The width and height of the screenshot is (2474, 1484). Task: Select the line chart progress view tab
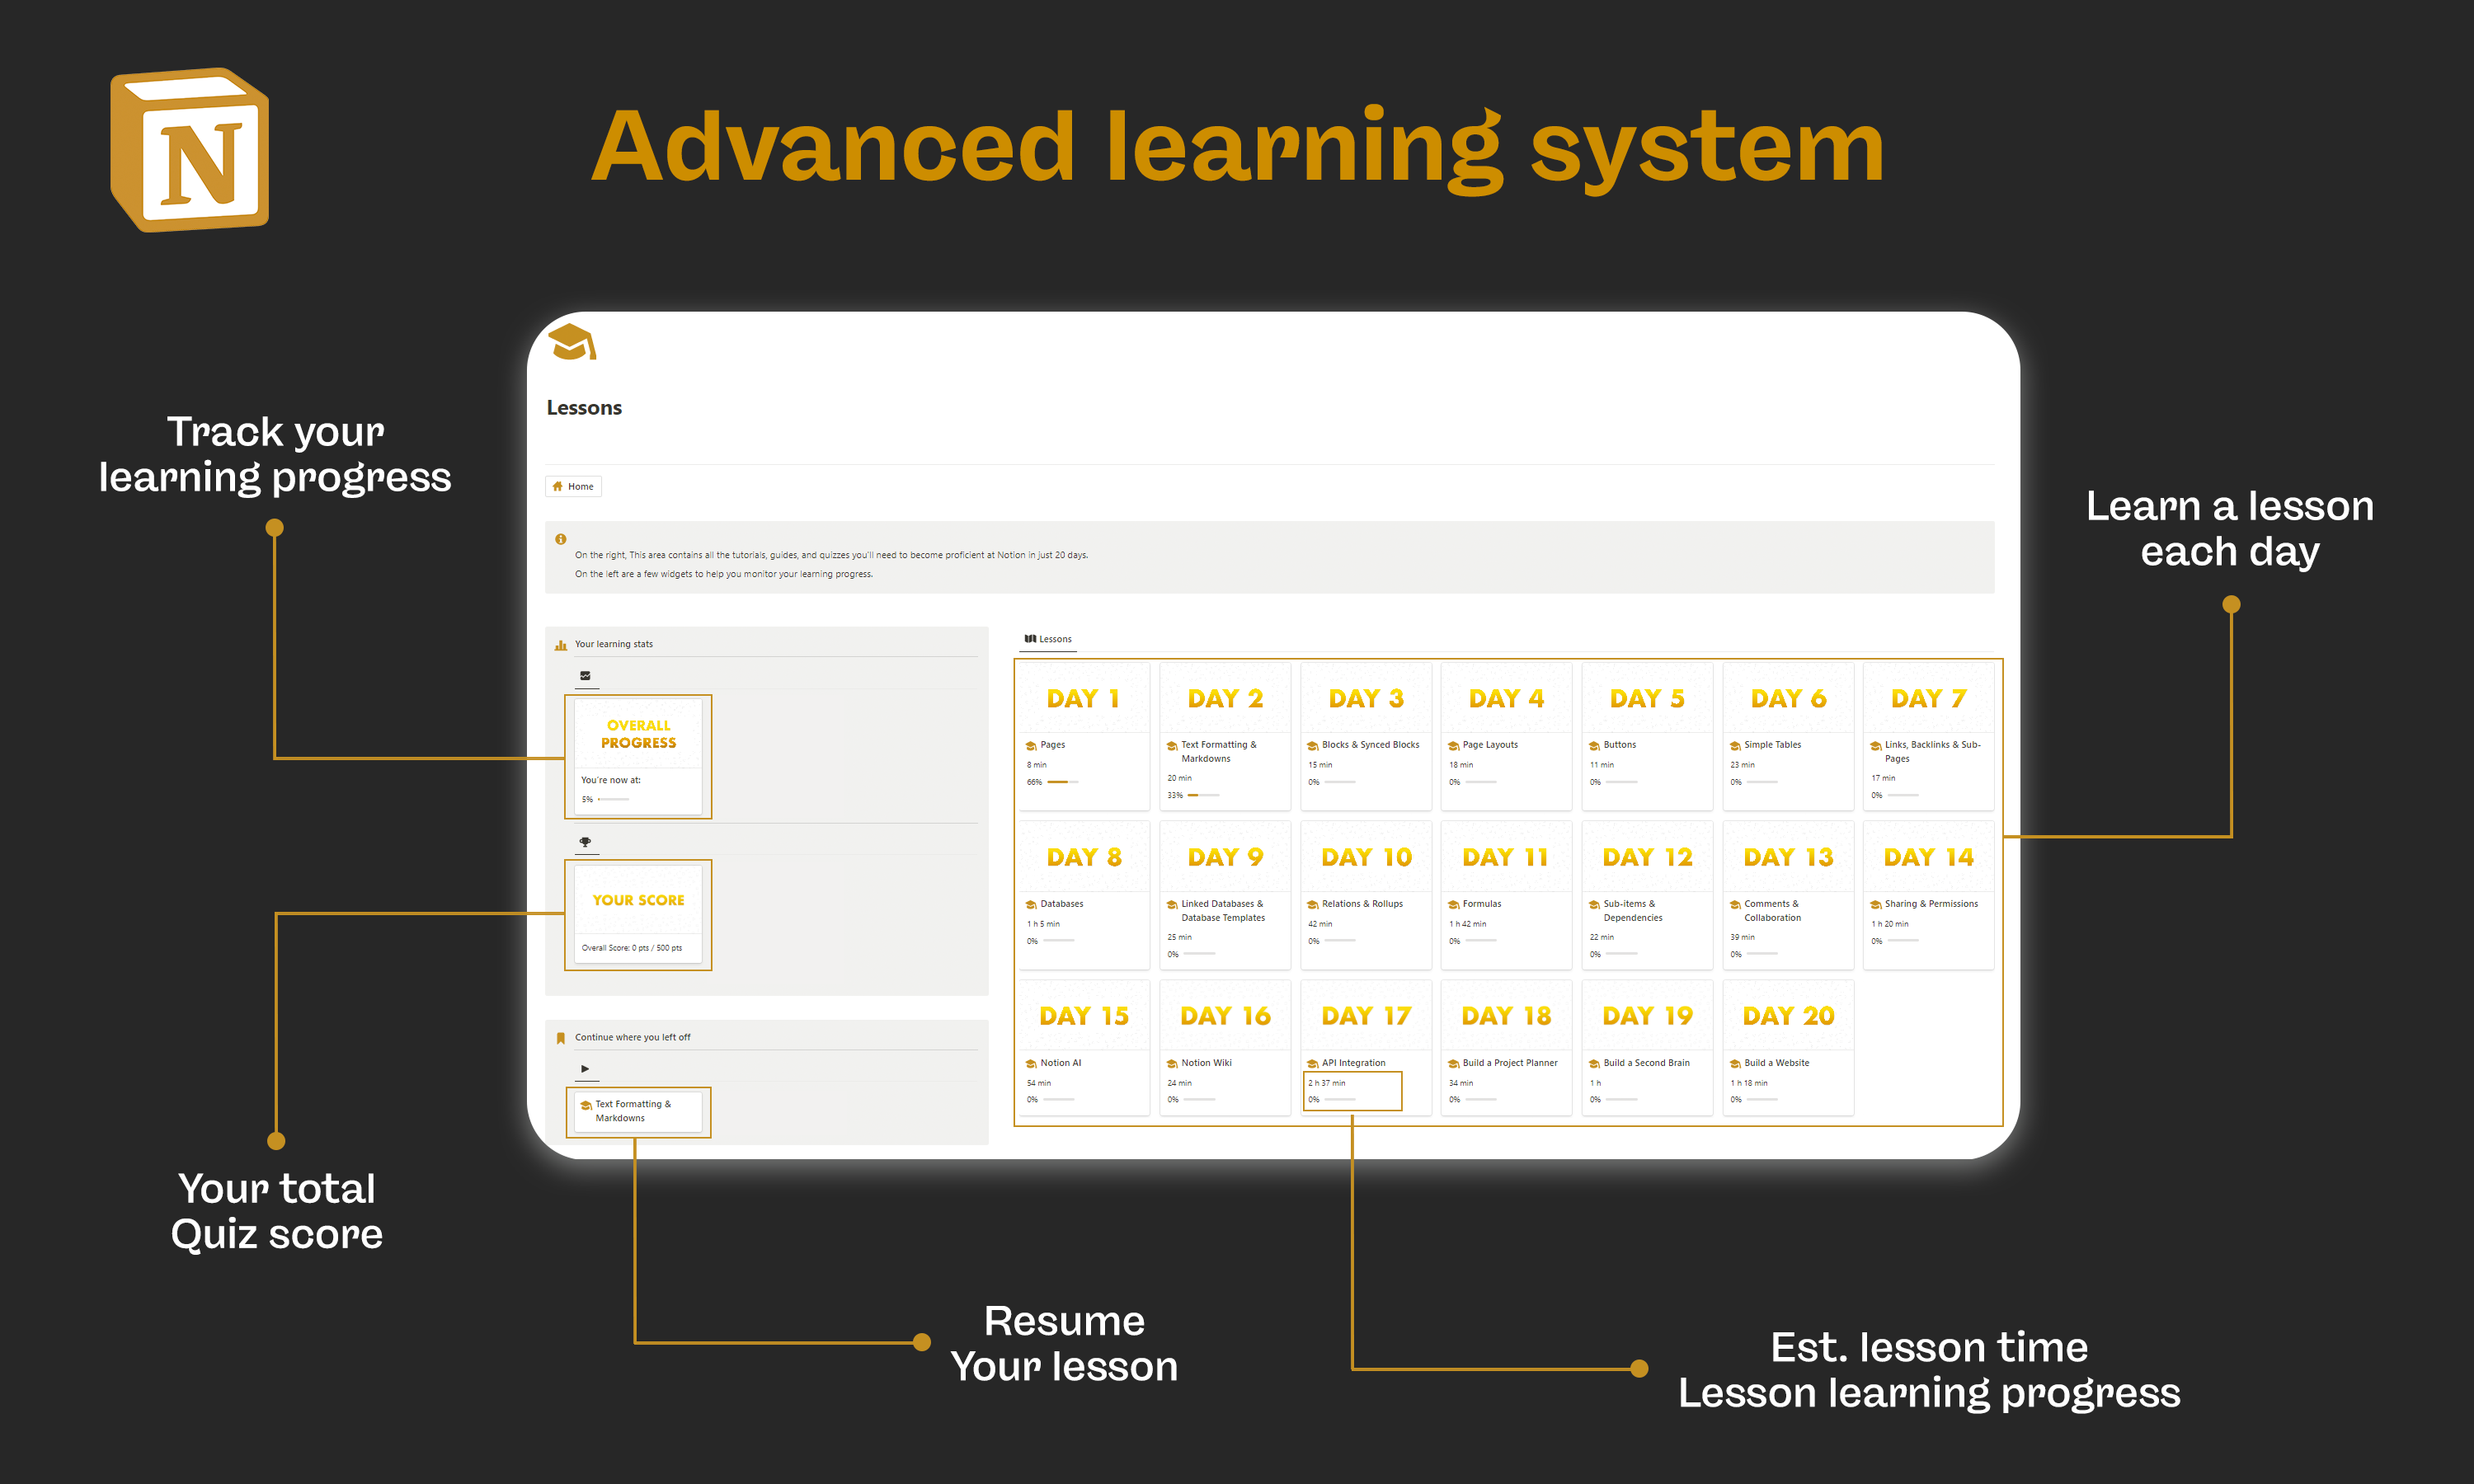coord(586,676)
